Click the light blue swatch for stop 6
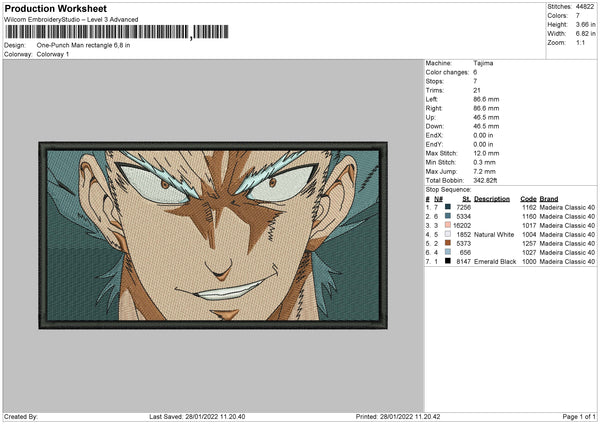The height and width of the screenshot is (424, 600). click(447, 252)
